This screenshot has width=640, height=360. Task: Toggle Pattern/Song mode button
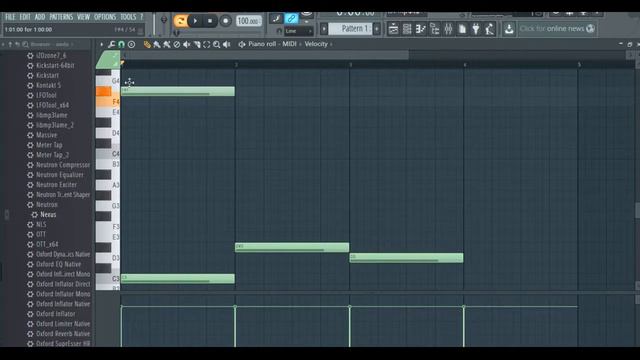[x=180, y=21]
